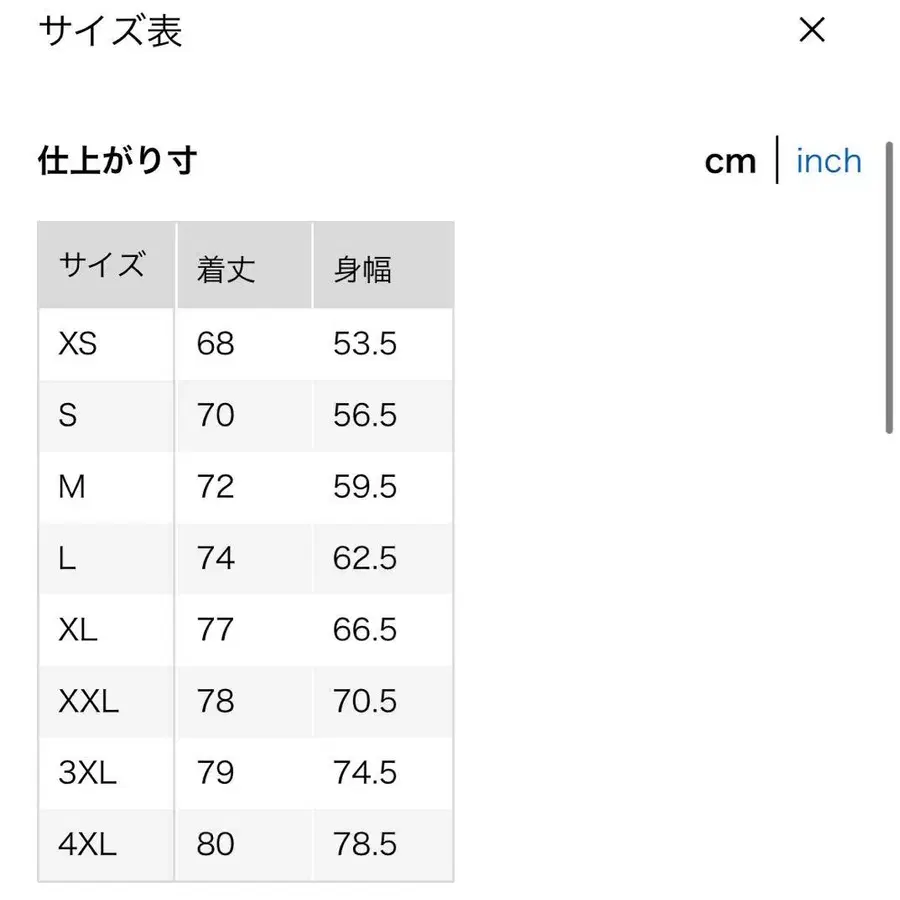The height and width of the screenshot is (900, 900).
Task: Click the サイズ表 title text
Action: tap(110, 31)
